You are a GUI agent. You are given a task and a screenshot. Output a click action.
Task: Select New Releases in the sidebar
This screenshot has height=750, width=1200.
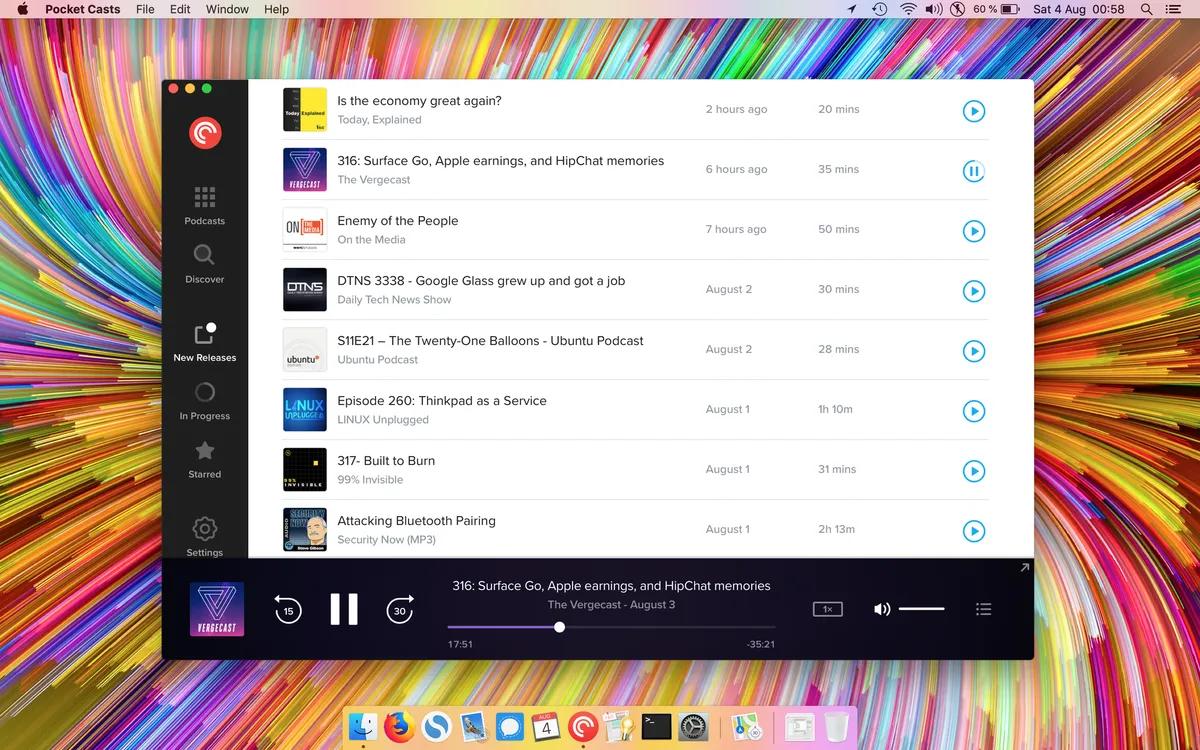pyautogui.click(x=204, y=341)
